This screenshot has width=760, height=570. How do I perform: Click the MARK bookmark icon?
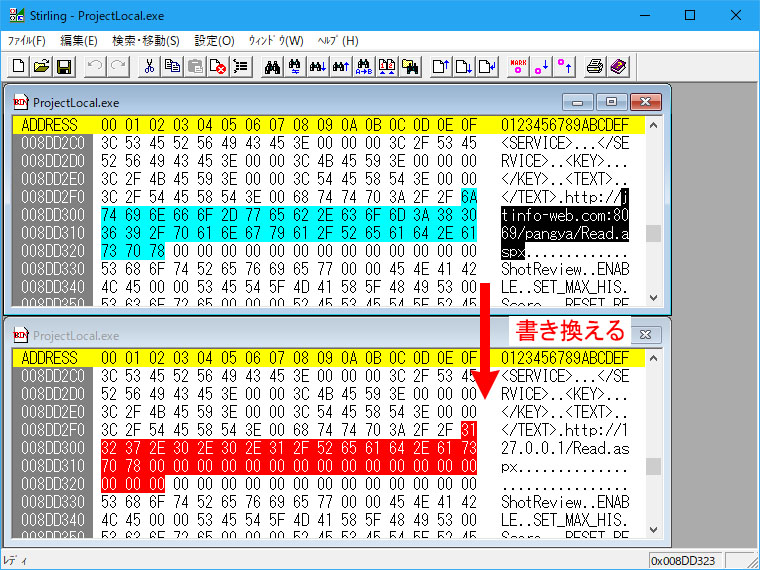click(x=518, y=67)
